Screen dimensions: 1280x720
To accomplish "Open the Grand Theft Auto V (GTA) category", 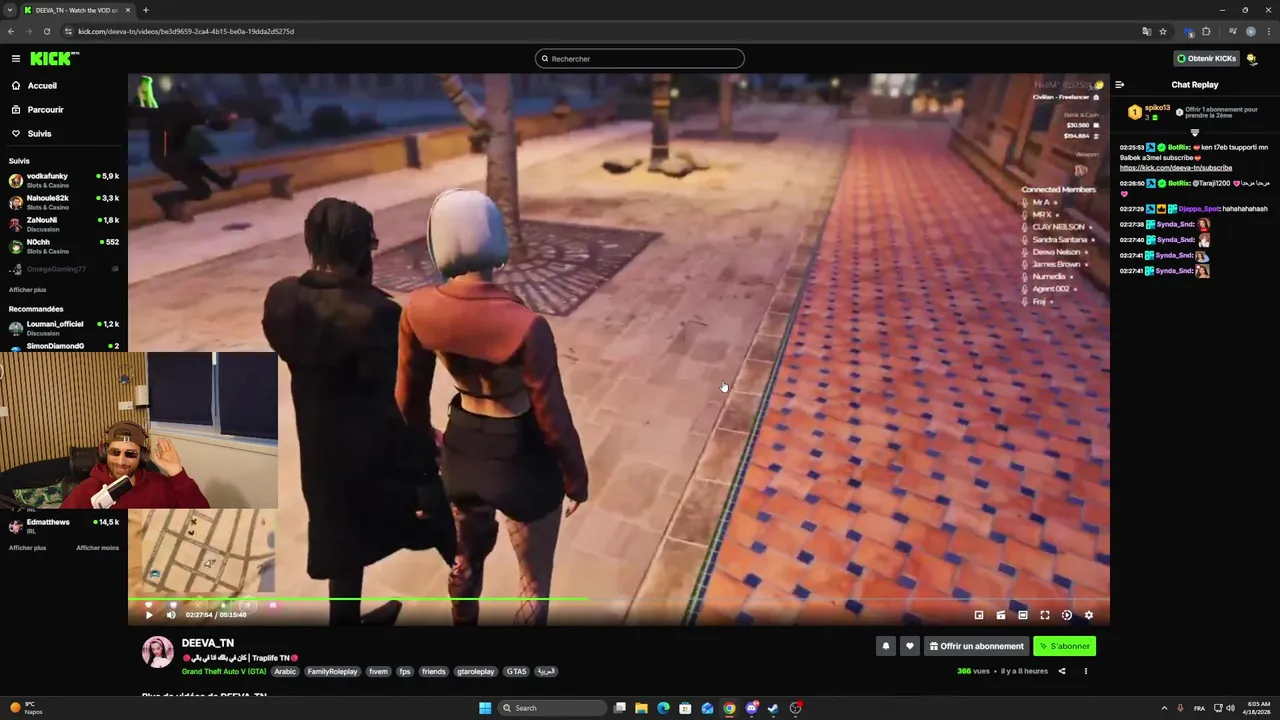I will tap(224, 671).
